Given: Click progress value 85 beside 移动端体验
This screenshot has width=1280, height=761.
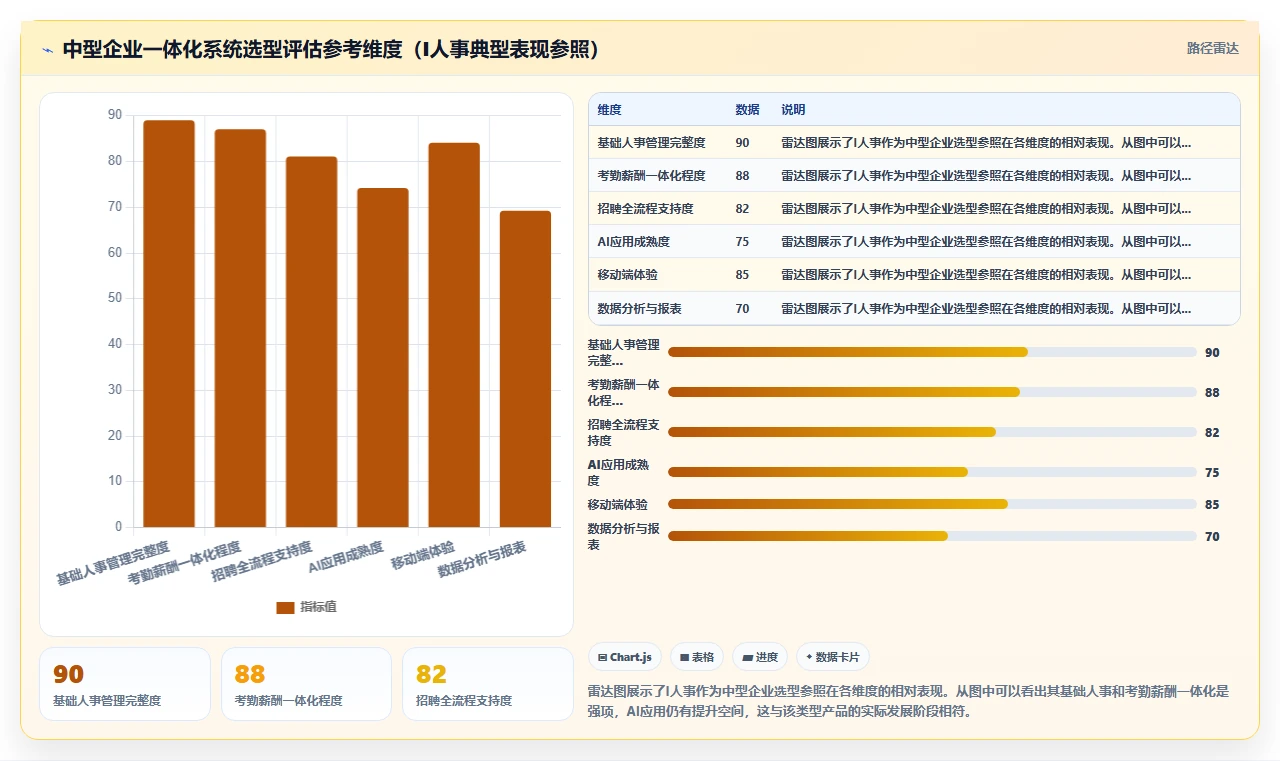Looking at the screenshot, I should click(x=1212, y=505).
